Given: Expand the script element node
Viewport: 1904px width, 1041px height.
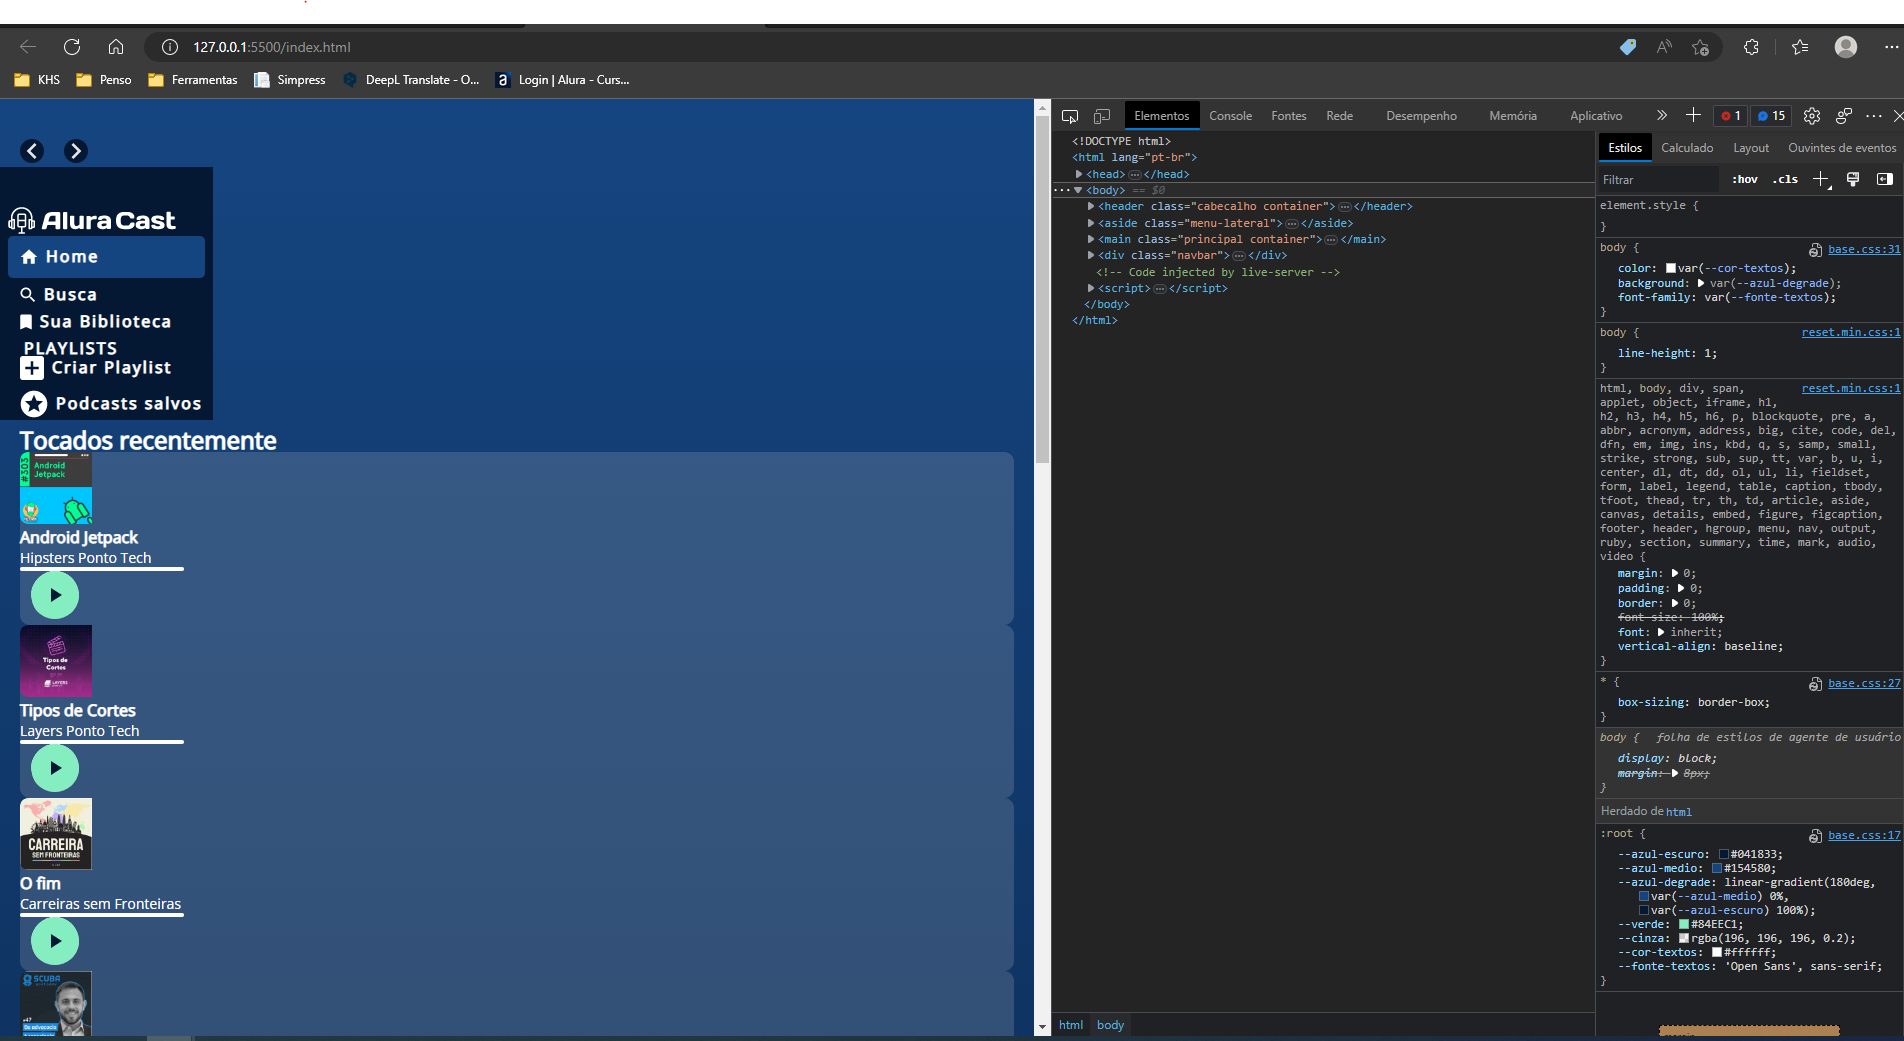Looking at the screenshot, I should 1091,288.
